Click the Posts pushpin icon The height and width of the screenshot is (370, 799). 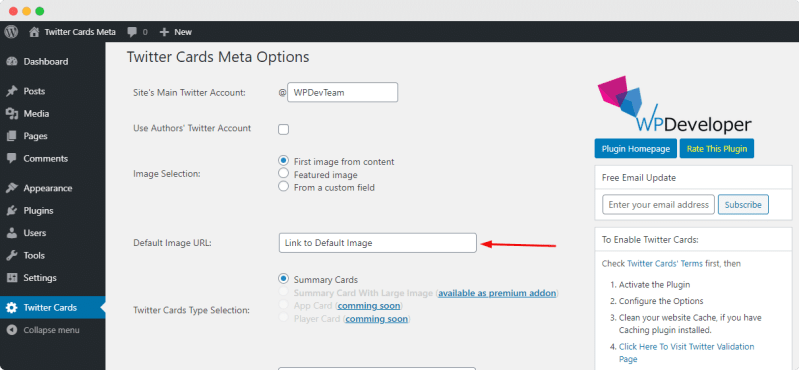pos(12,91)
